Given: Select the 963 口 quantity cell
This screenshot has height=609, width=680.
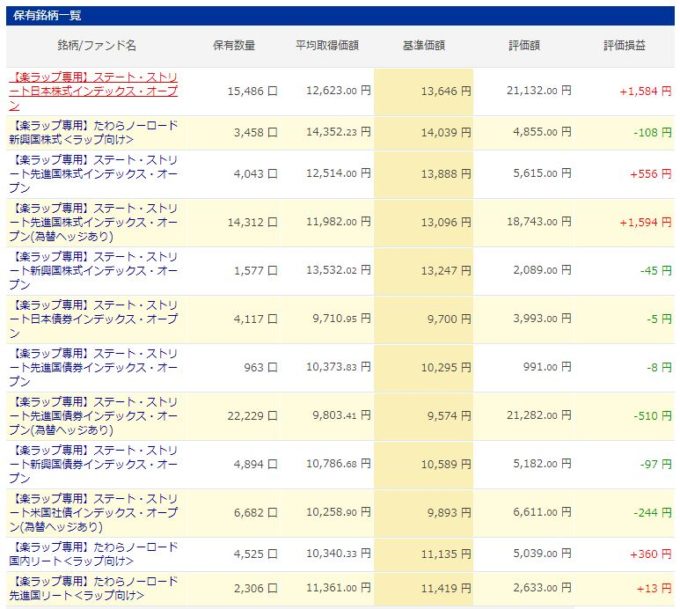Looking at the screenshot, I should pyautogui.click(x=260, y=368).
